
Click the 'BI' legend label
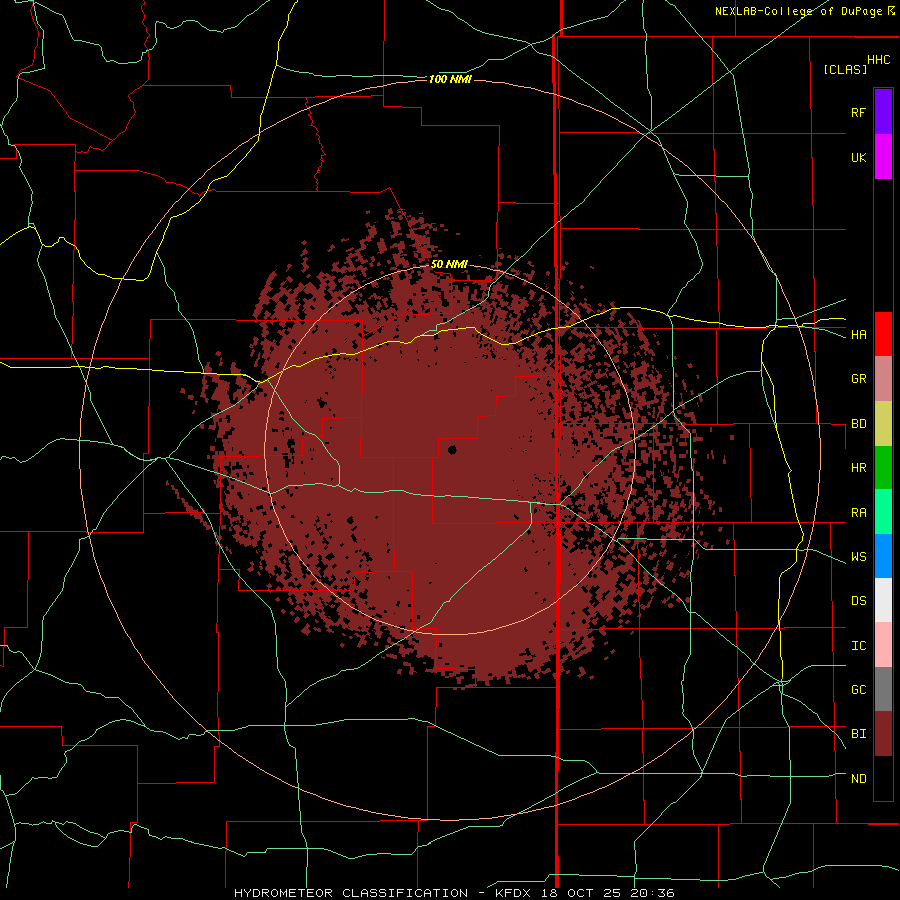[x=858, y=734]
